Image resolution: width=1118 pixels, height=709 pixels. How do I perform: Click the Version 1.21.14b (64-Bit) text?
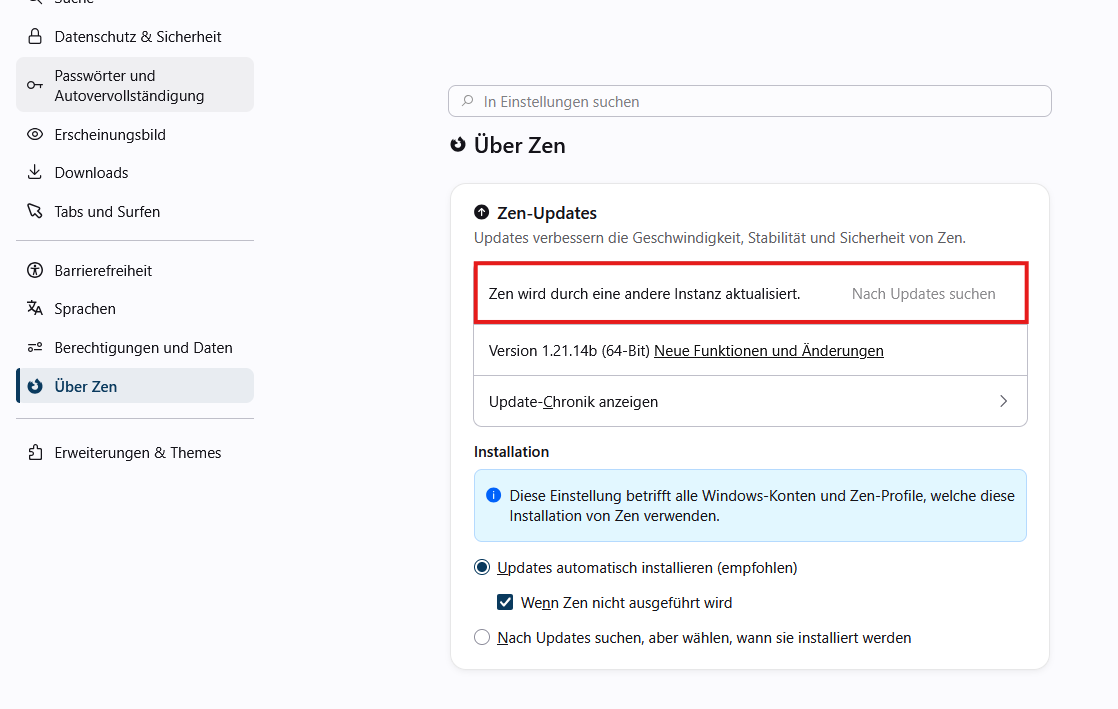coord(570,351)
